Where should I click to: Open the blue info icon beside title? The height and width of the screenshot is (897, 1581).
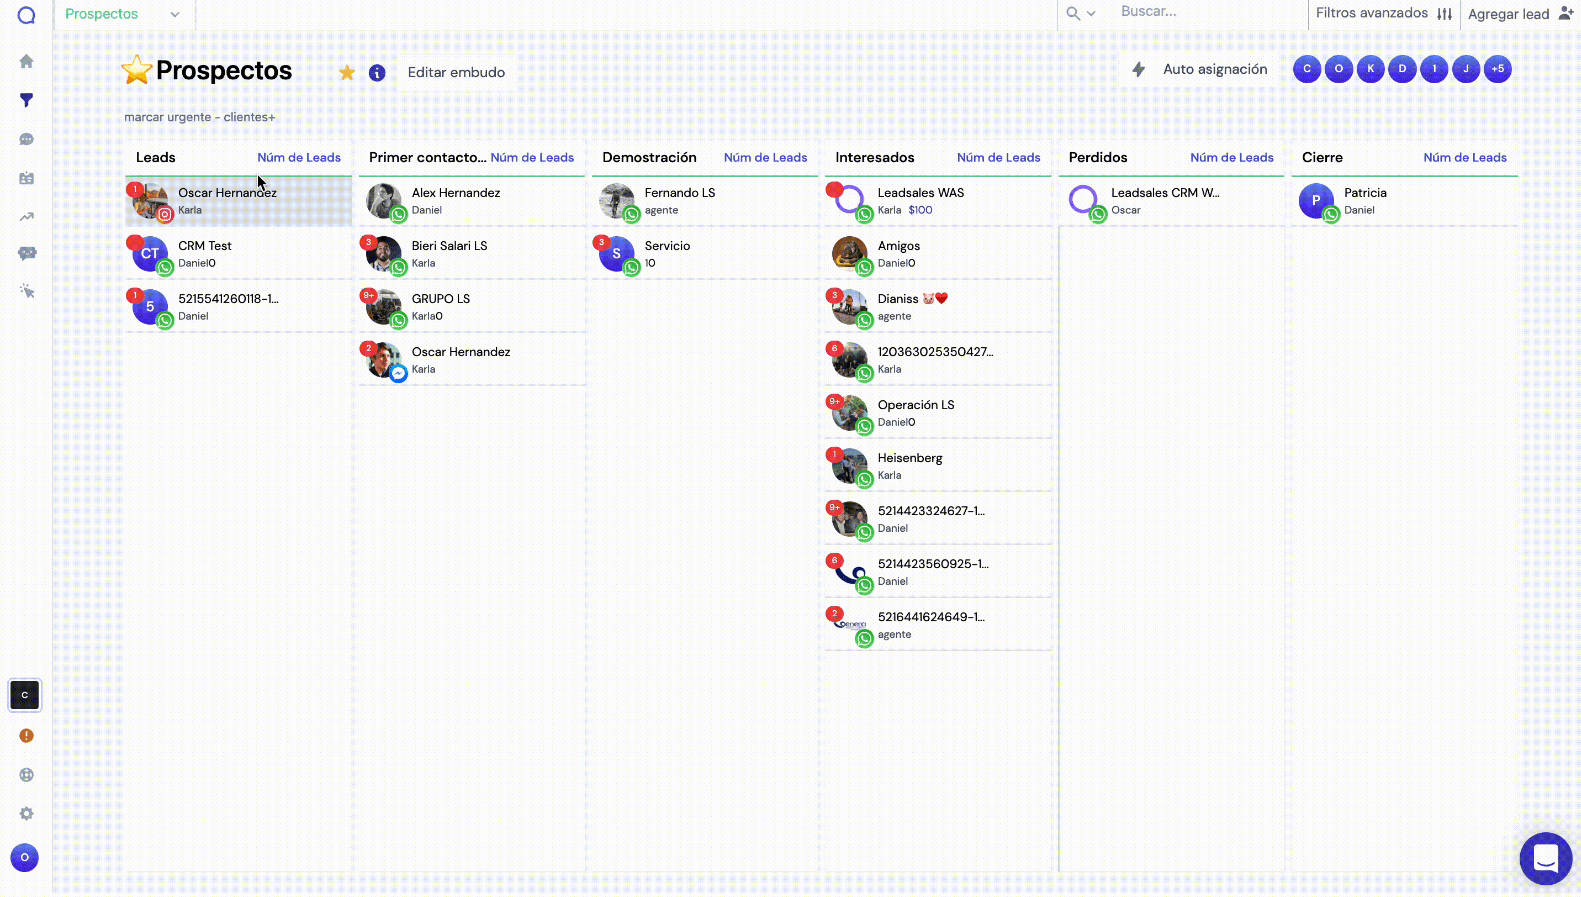[377, 73]
